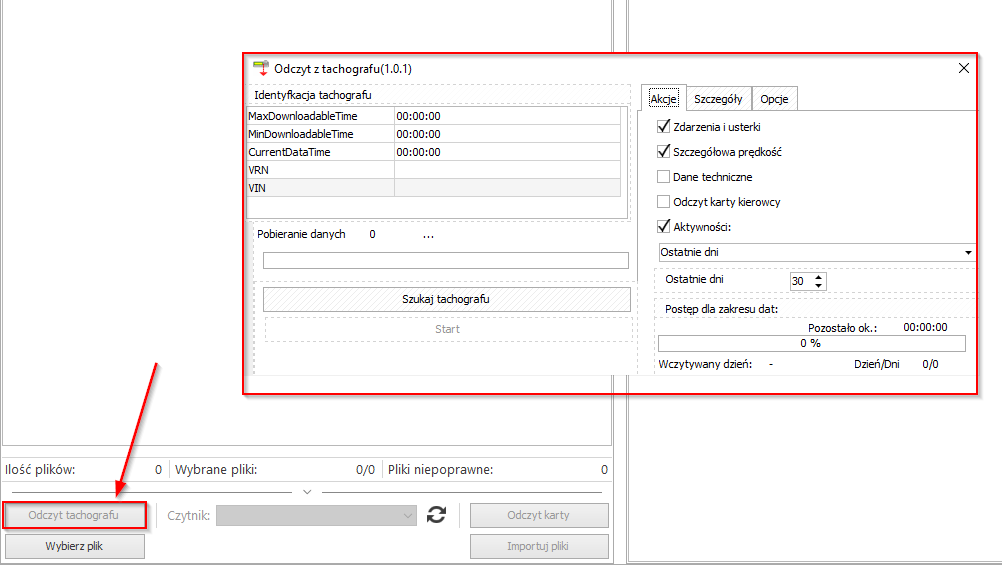Click the refresh card readers icon
The image size is (1002, 565).
point(436,515)
